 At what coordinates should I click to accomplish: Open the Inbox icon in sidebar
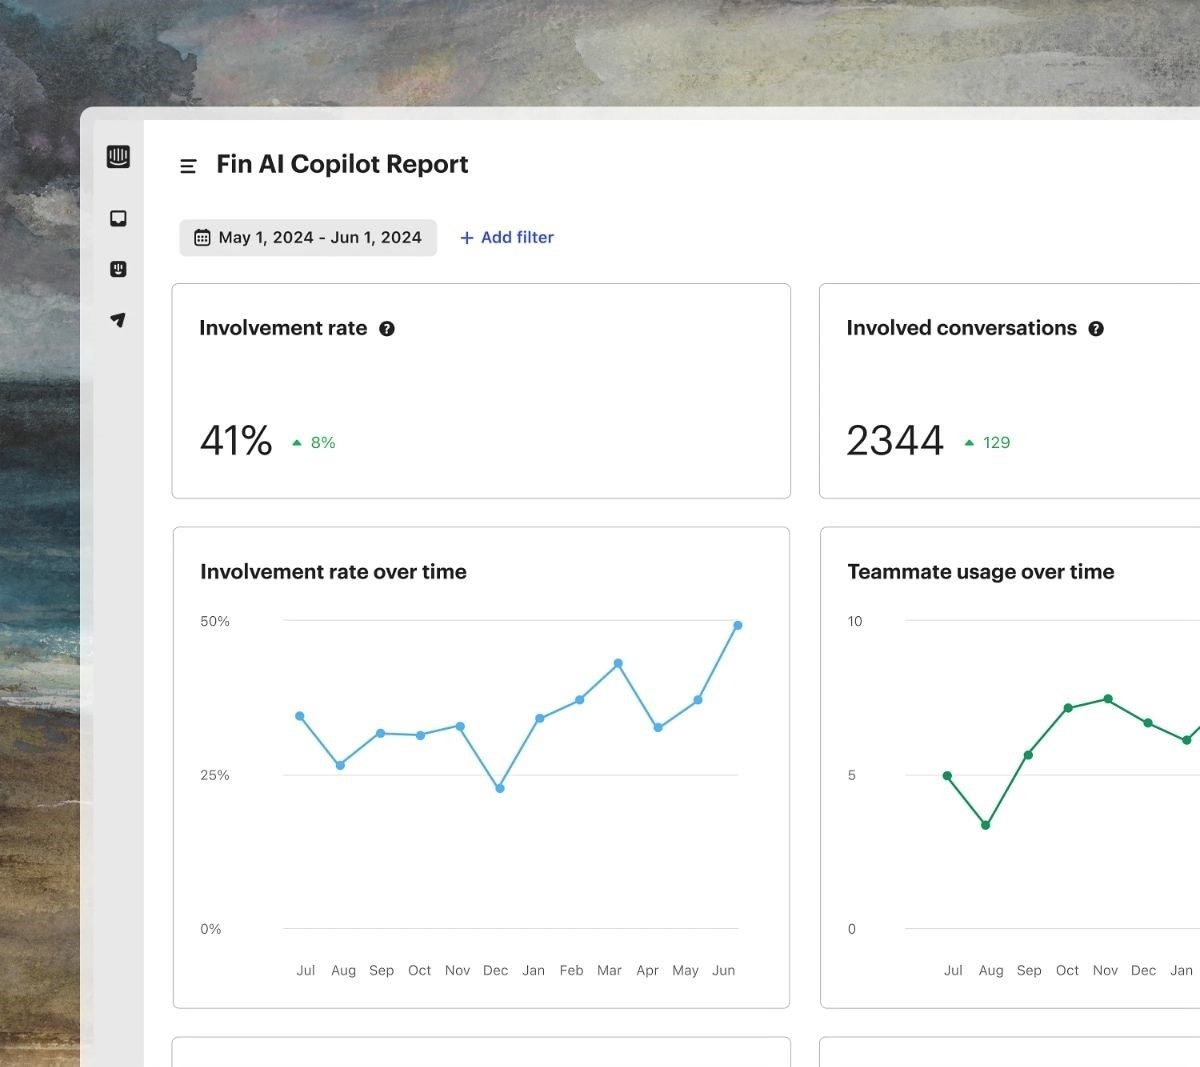click(118, 219)
